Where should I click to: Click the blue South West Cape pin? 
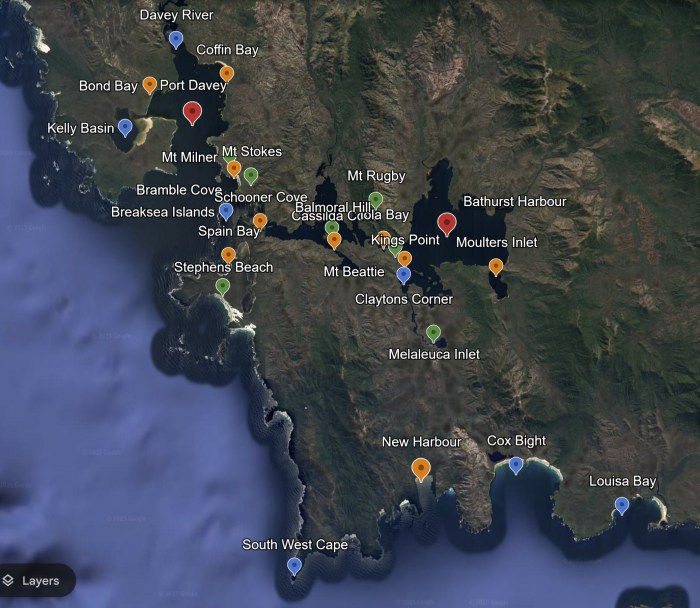click(294, 566)
